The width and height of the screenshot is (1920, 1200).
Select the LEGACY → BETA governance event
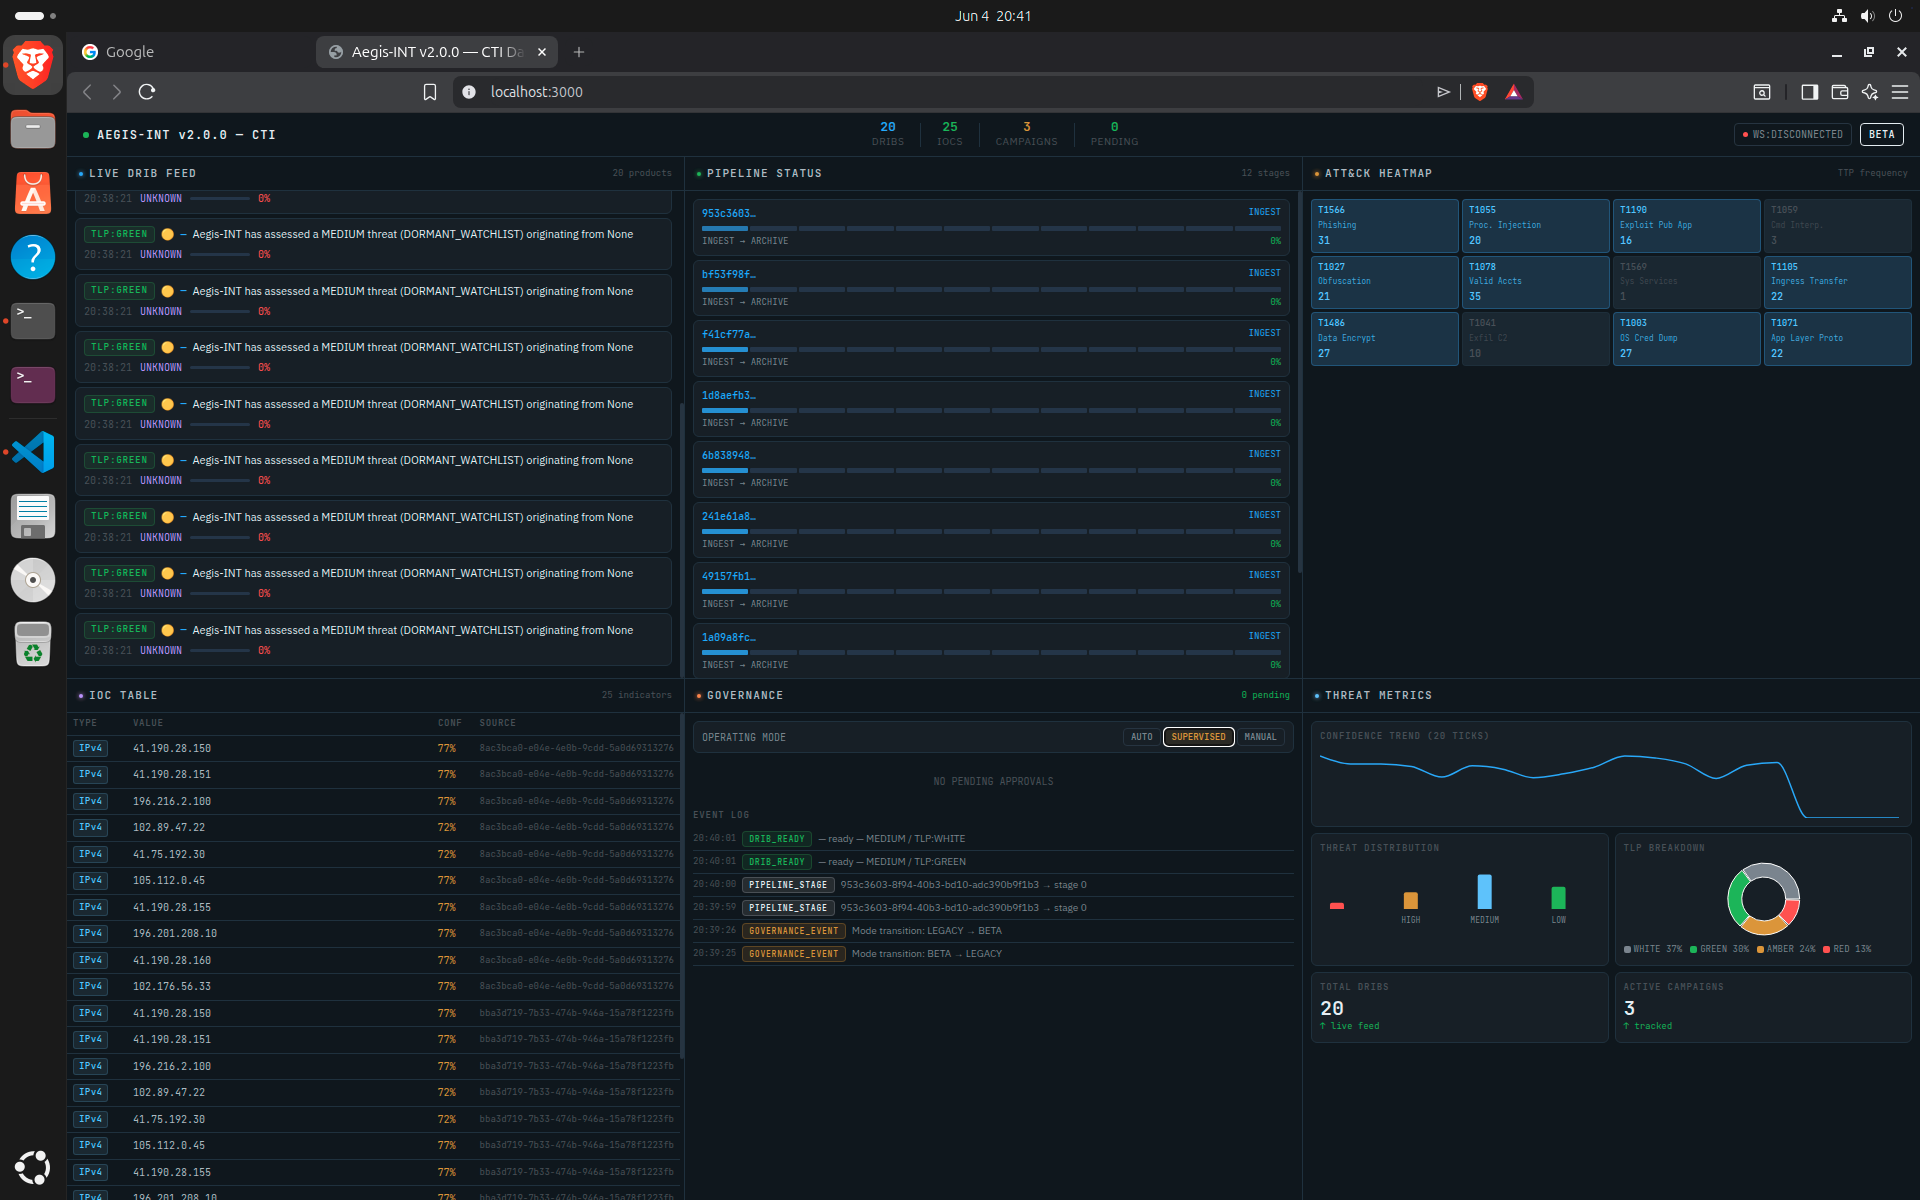pos(993,931)
